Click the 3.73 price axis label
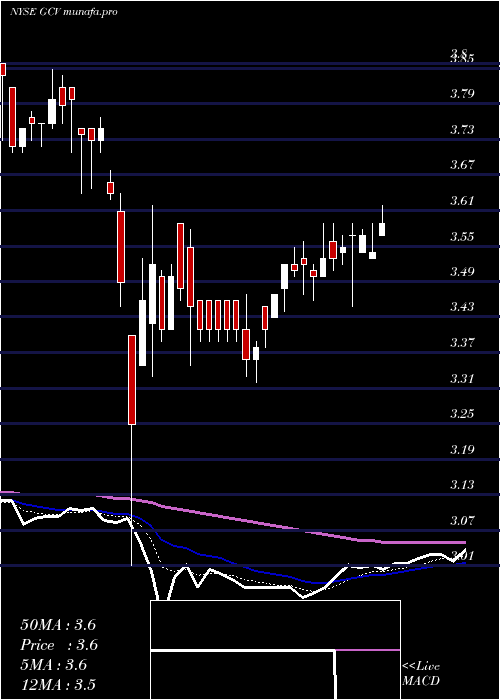The width and height of the screenshot is (500, 700). coord(462,129)
